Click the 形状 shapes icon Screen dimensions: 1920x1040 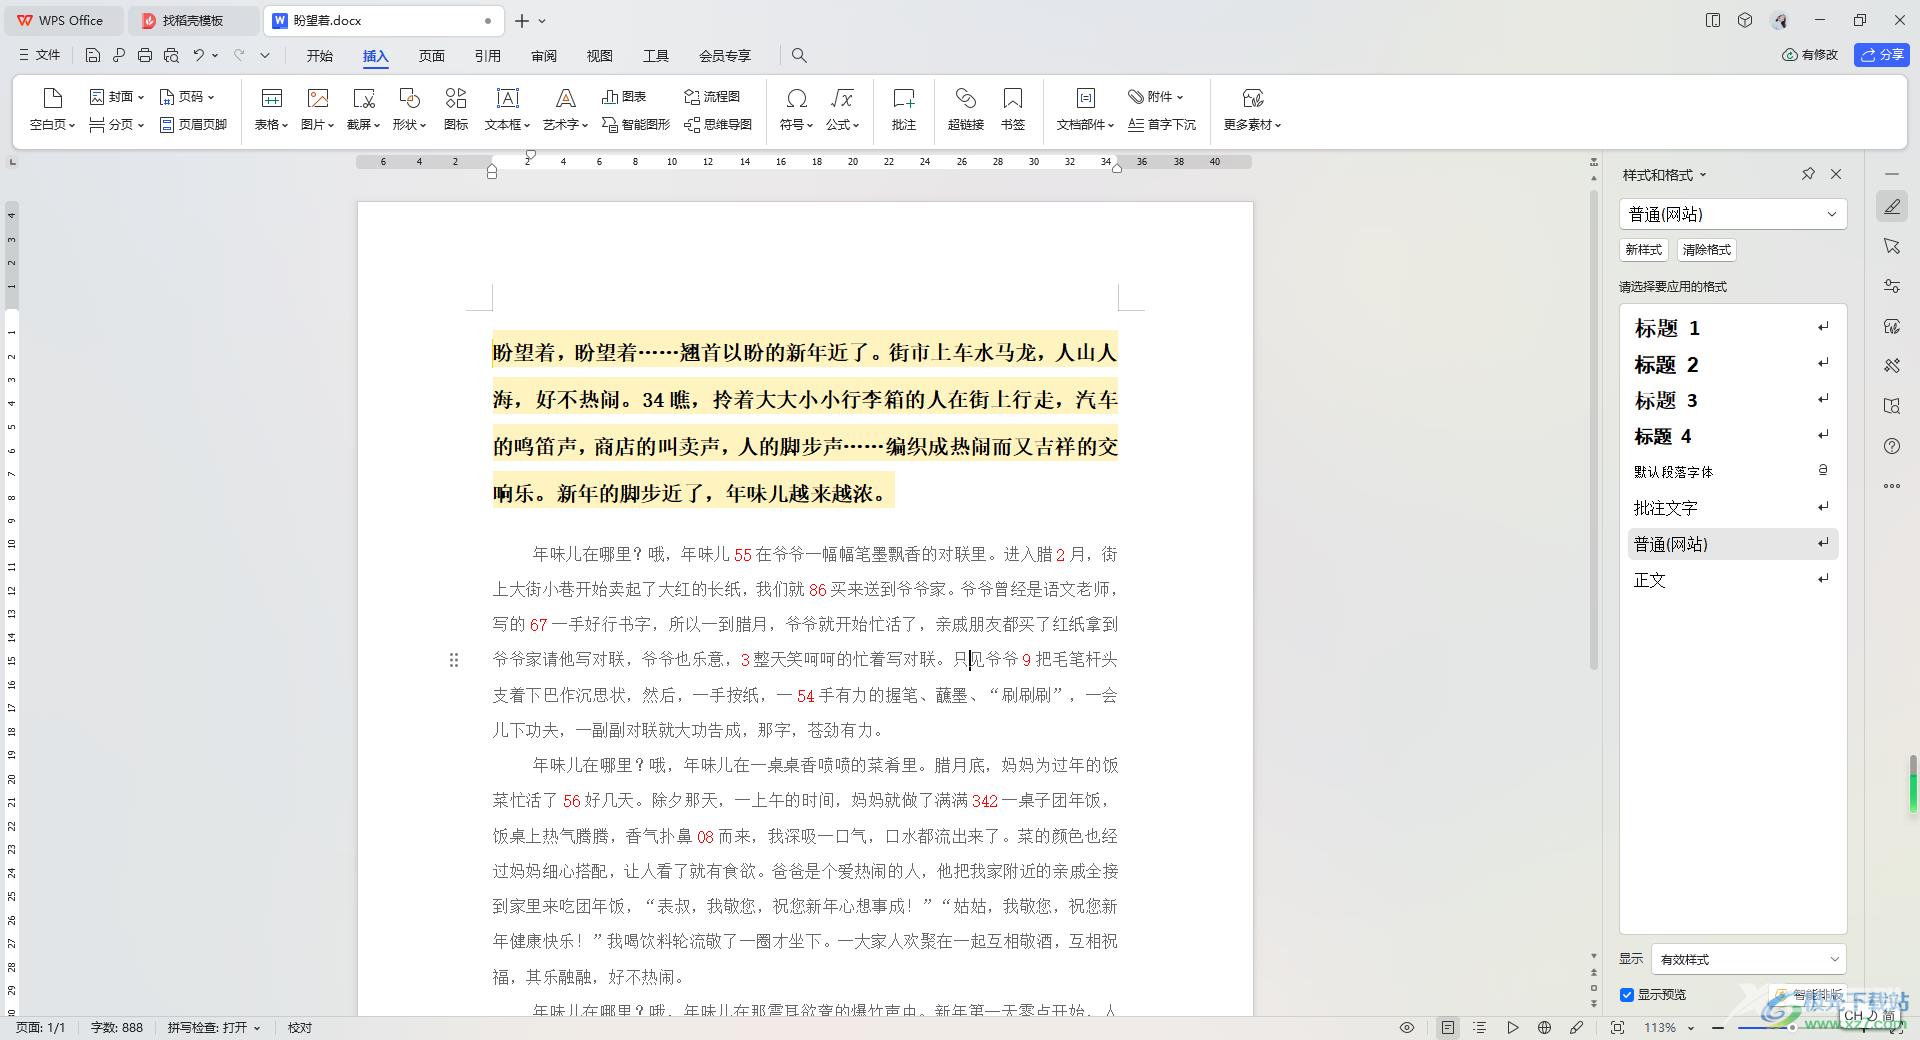410,98
